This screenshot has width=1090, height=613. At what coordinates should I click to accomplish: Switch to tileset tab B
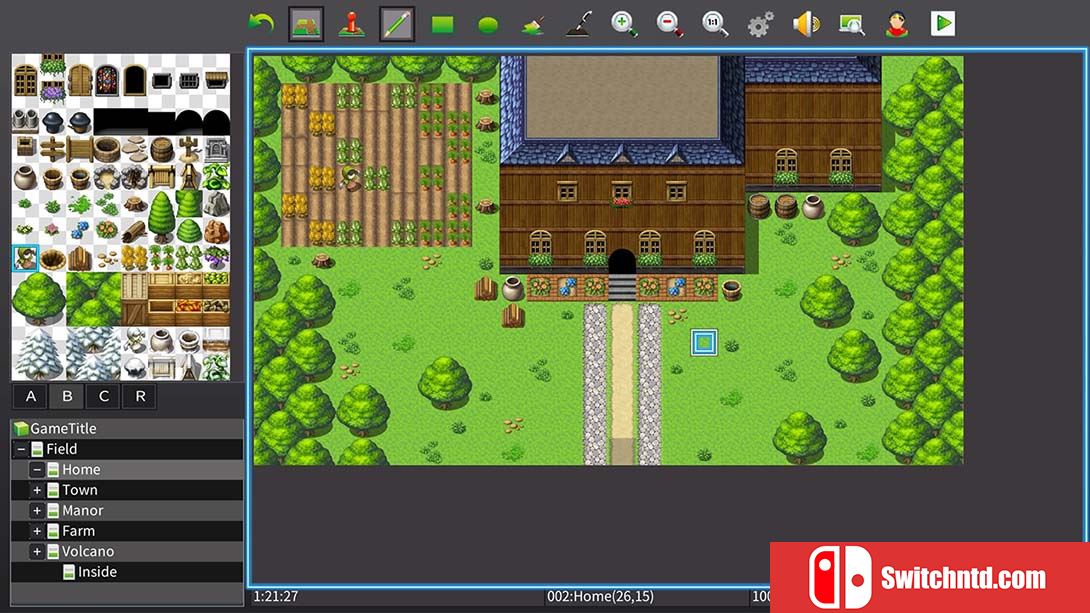click(67, 396)
